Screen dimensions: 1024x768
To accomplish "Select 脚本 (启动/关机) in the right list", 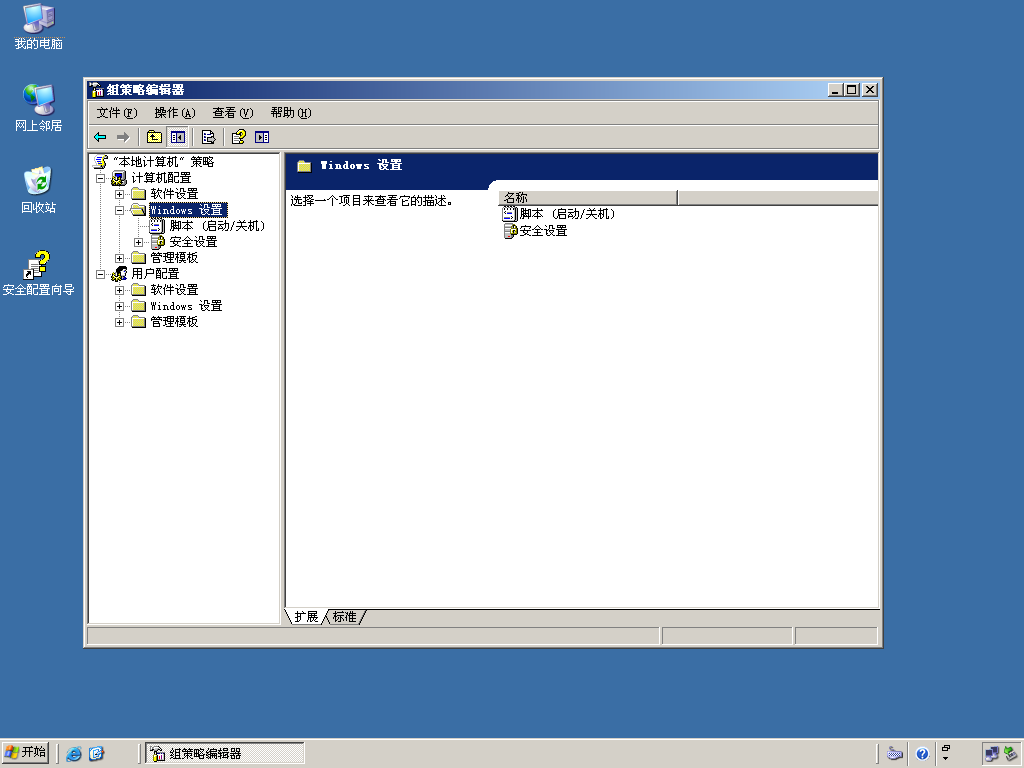I will pyautogui.click(x=568, y=214).
